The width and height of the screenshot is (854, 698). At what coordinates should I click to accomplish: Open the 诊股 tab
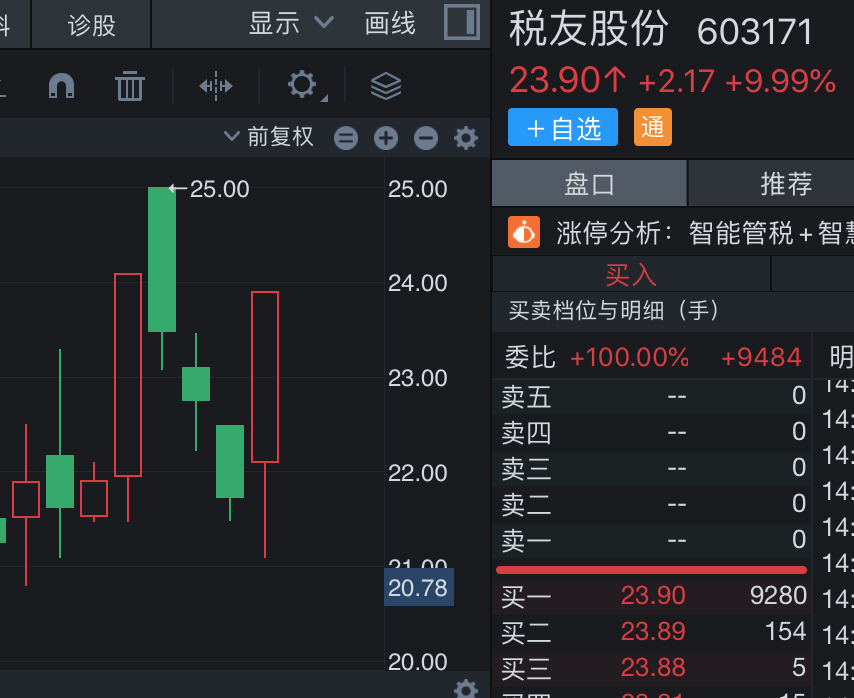click(x=92, y=24)
